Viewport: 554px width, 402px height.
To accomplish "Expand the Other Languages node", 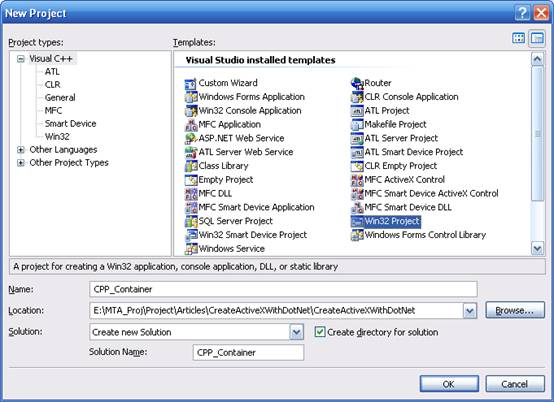I will click(21, 150).
